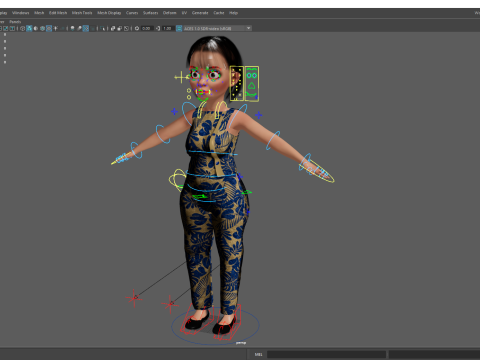Open the Windows menu

[x=21, y=13]
